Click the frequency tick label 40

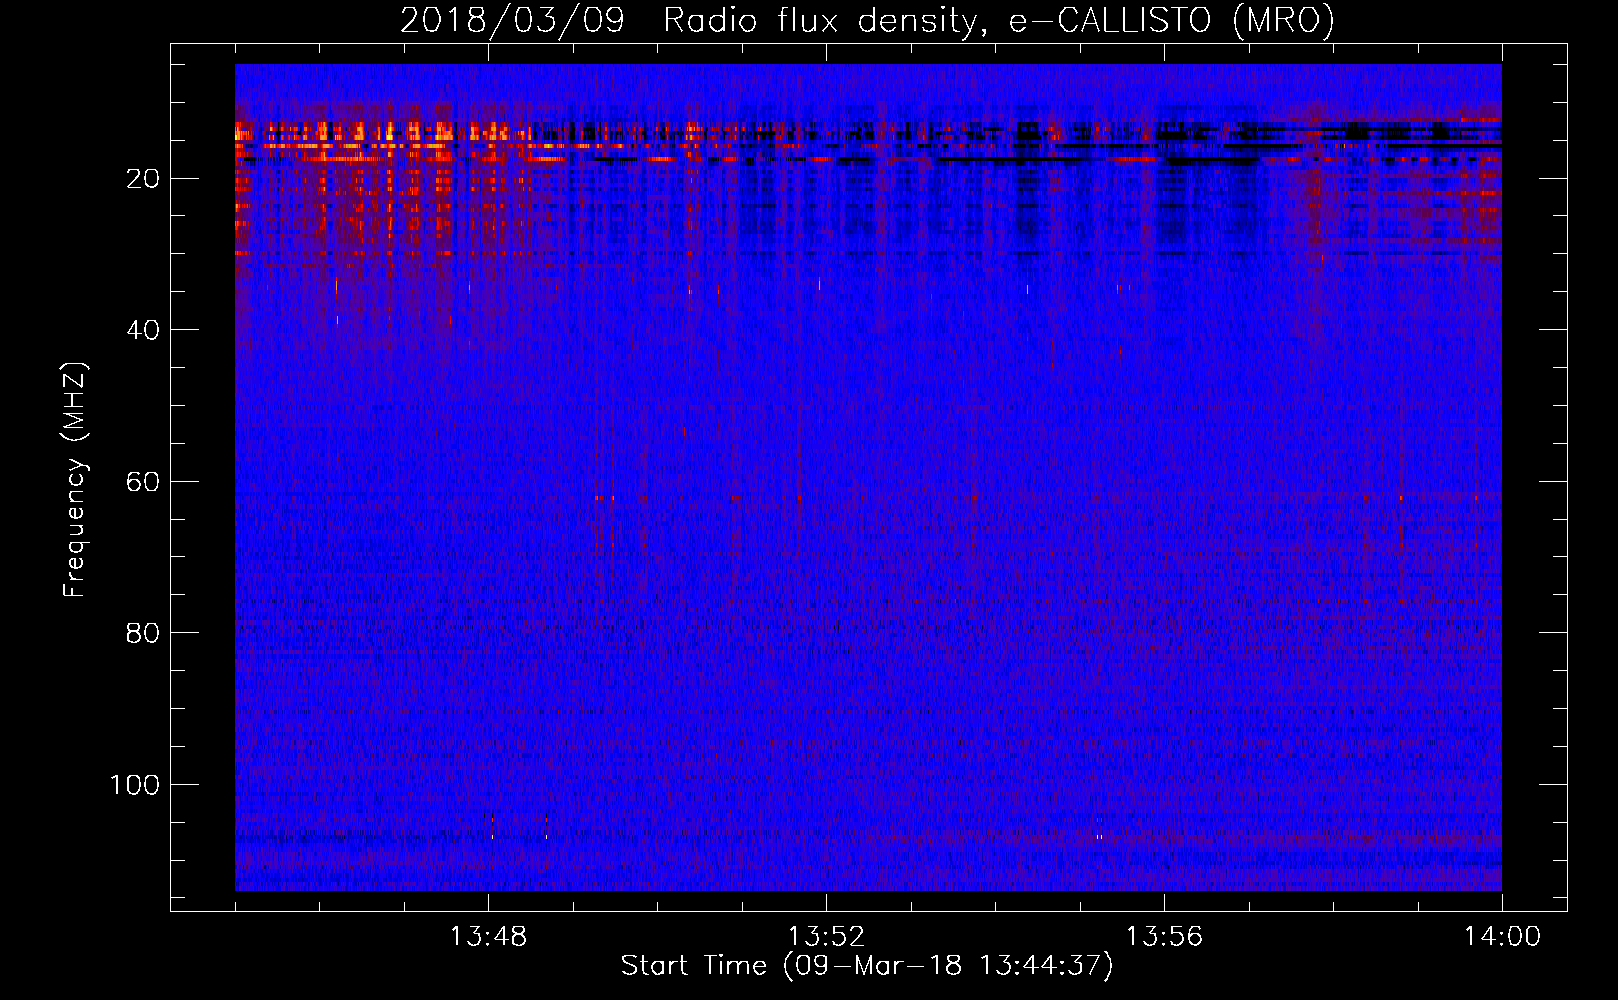click(x=144, y=330)
